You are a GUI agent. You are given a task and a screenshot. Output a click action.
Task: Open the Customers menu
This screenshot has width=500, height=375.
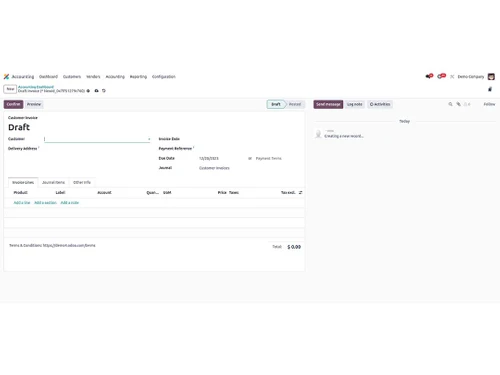(x=72, y=77)
